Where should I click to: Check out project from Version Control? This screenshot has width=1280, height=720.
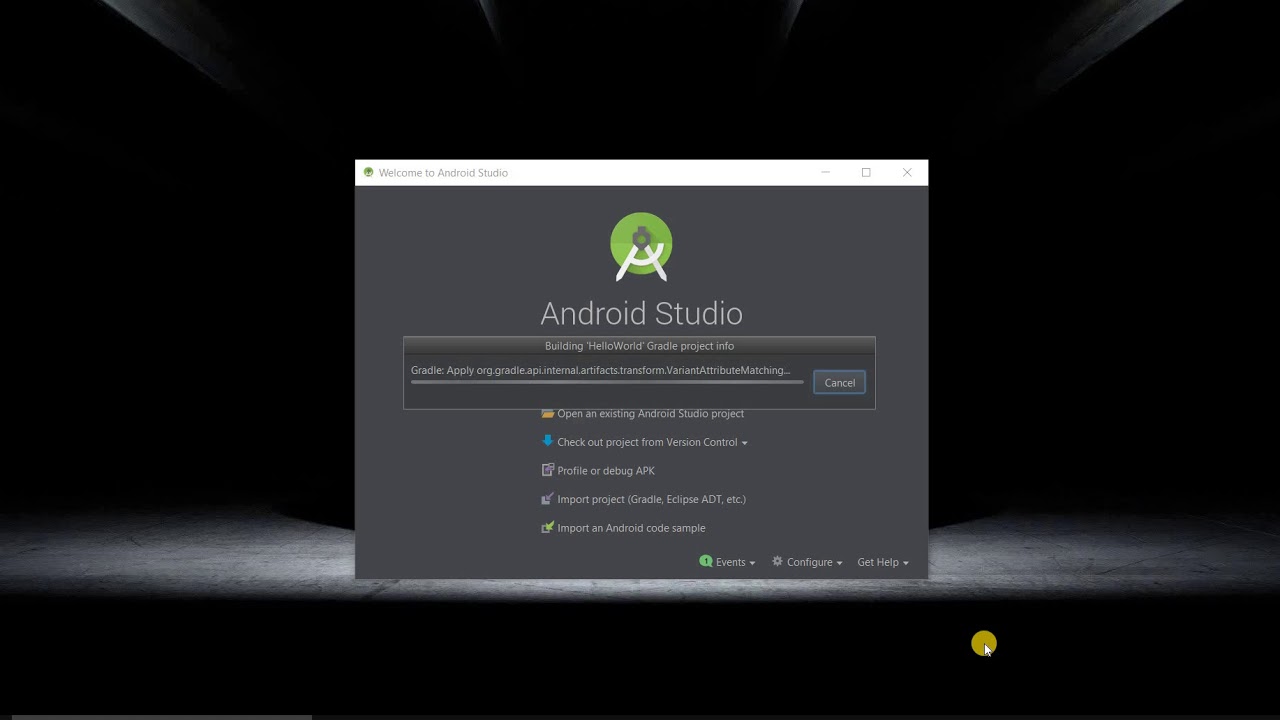pyautogui.click(x=647, y=442)
